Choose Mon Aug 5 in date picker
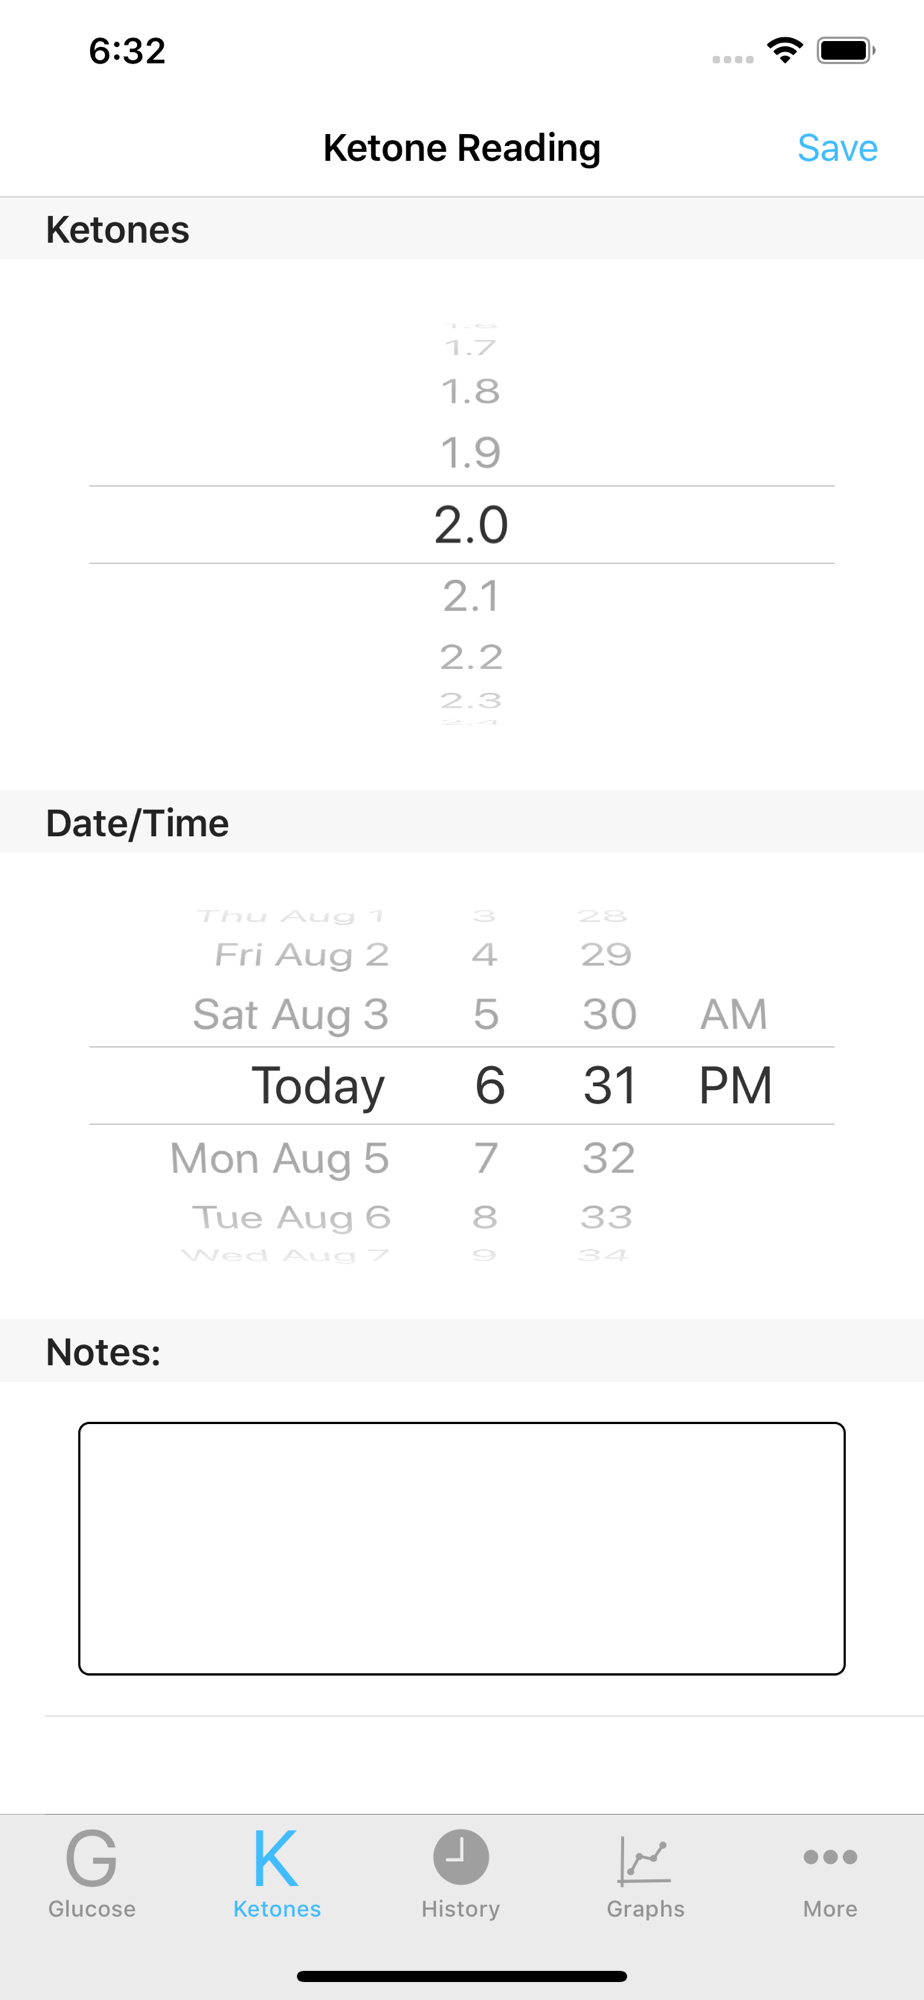 [x=279, y=1159]
